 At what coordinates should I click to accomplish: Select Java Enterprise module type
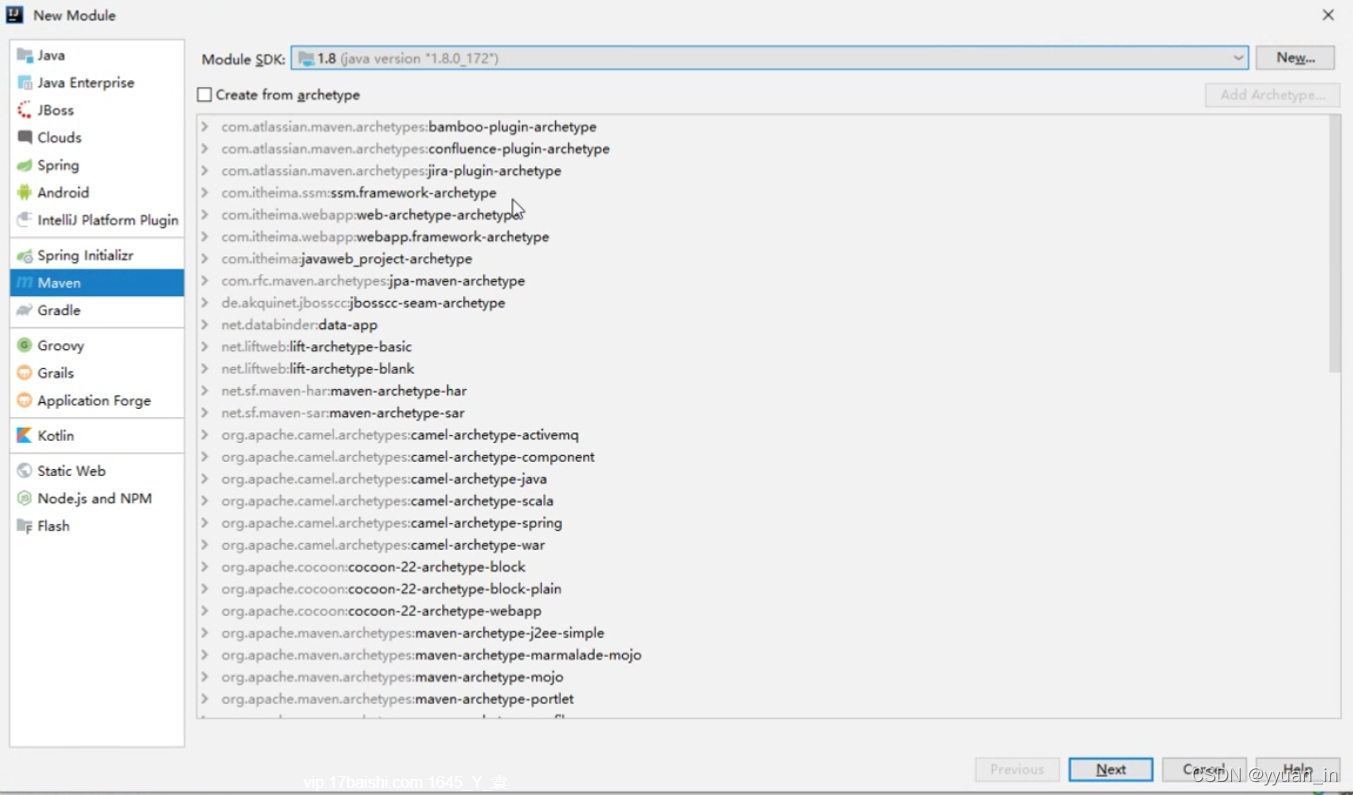click(x=97, y=83)
